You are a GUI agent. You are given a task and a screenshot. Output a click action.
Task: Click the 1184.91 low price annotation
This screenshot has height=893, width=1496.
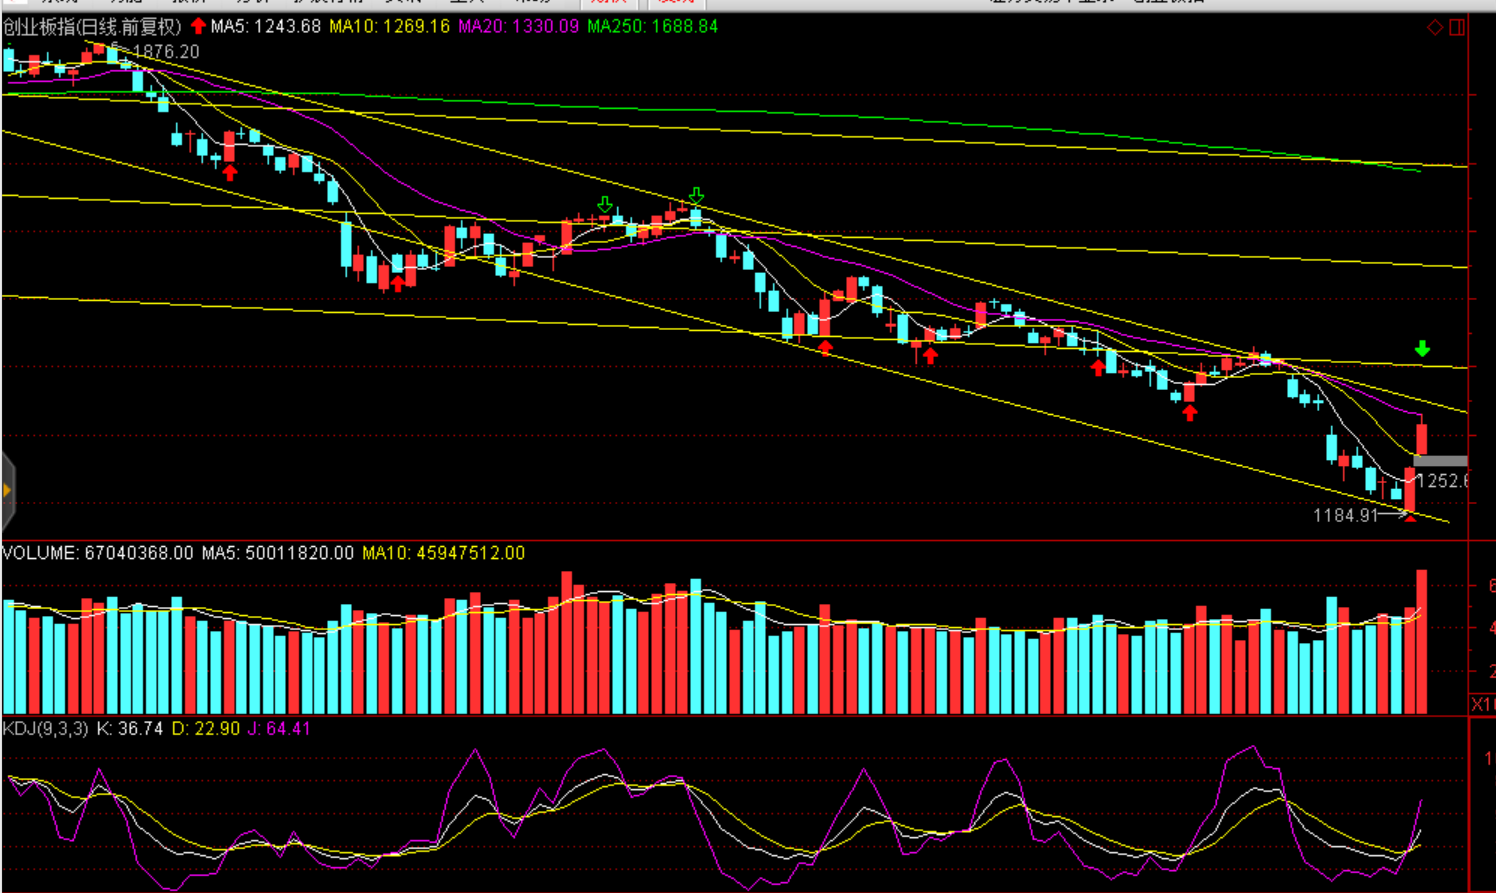pos(1345,515)
